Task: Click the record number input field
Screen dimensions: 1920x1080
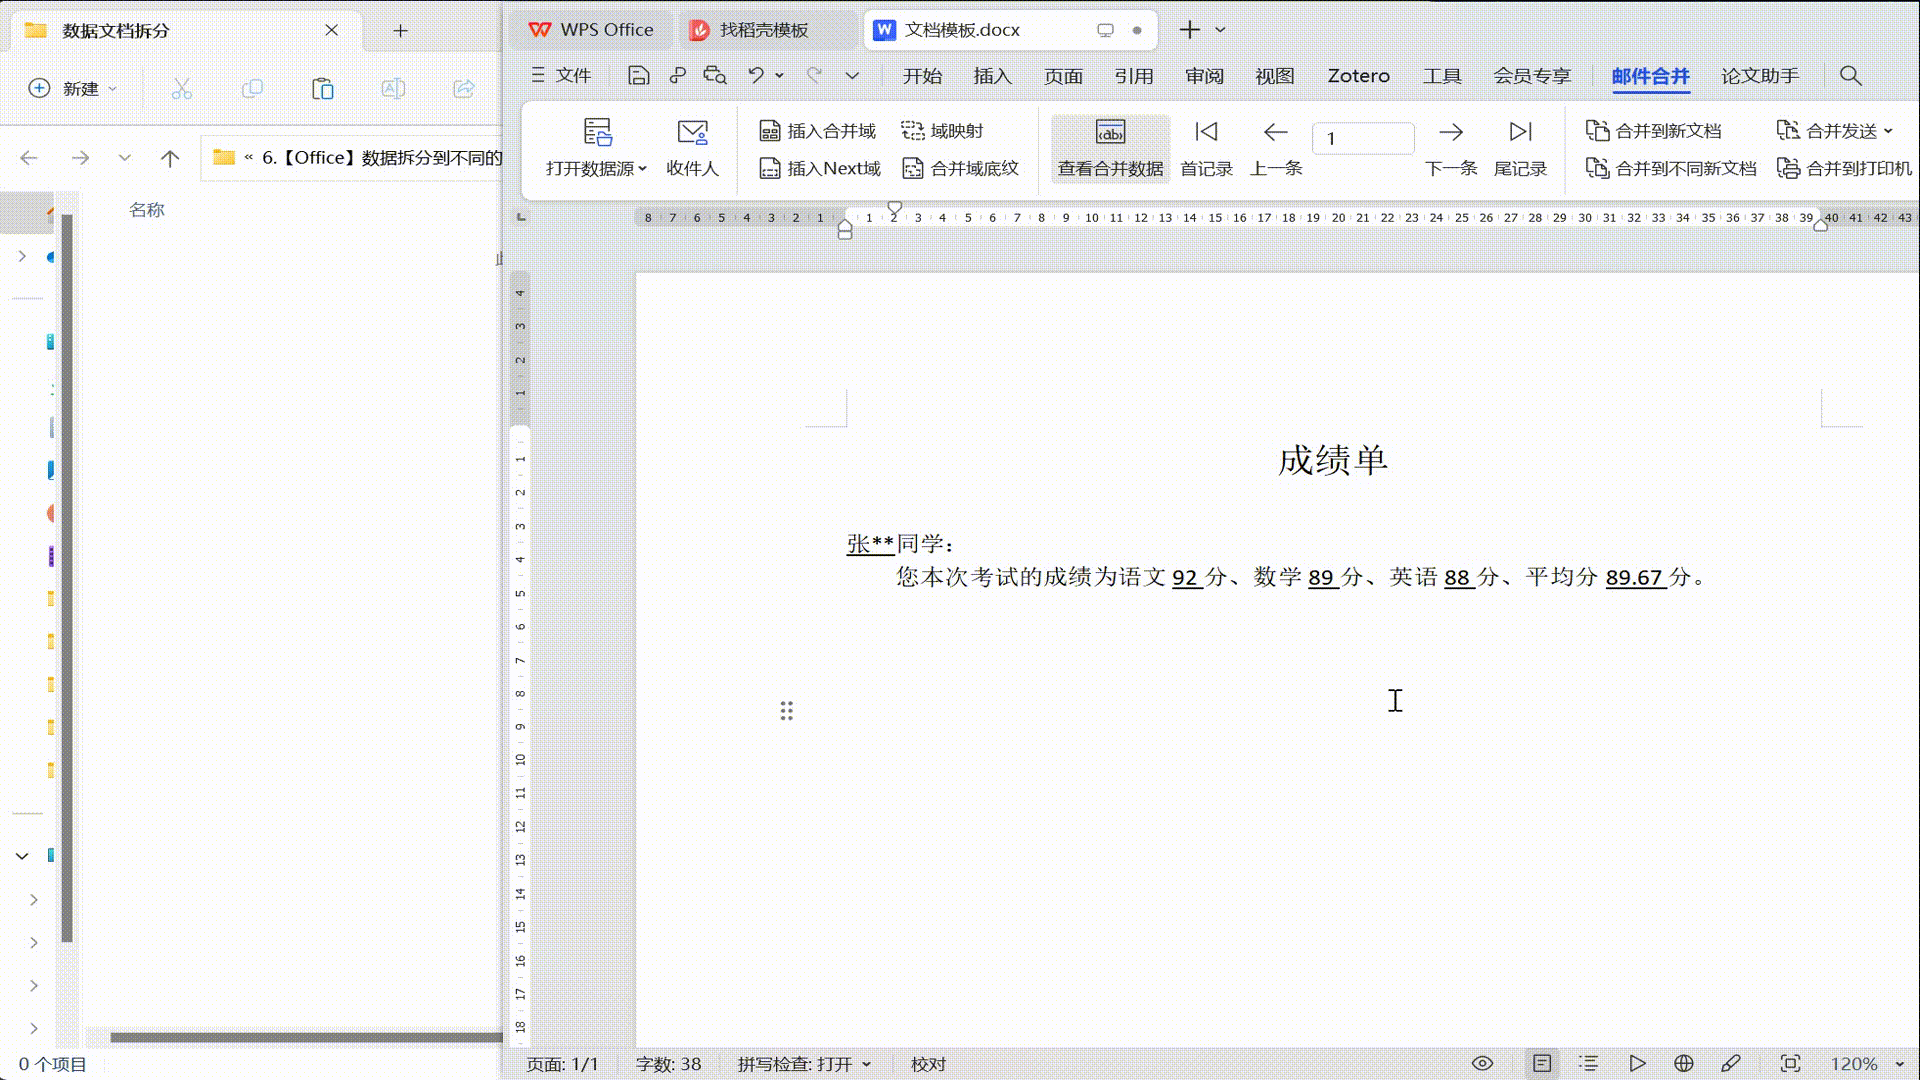Action: (1362, 138)
